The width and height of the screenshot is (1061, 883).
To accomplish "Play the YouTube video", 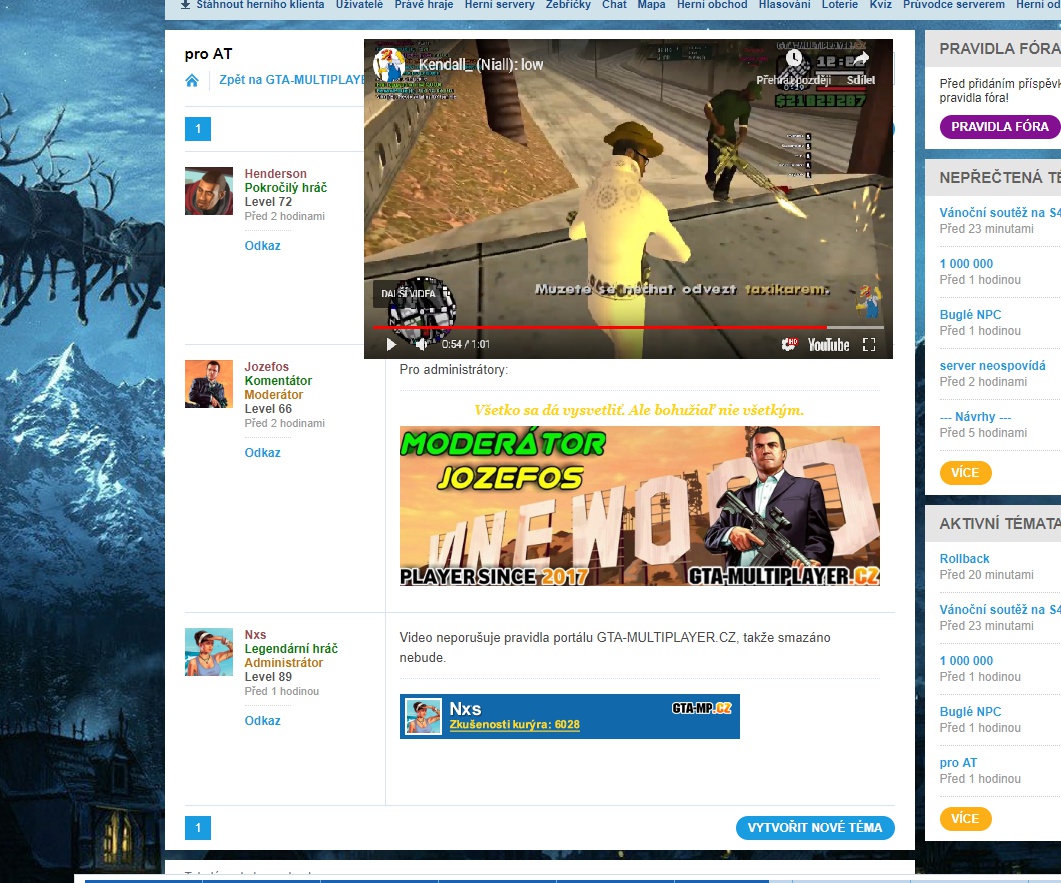I will click(x=390, y=344).
